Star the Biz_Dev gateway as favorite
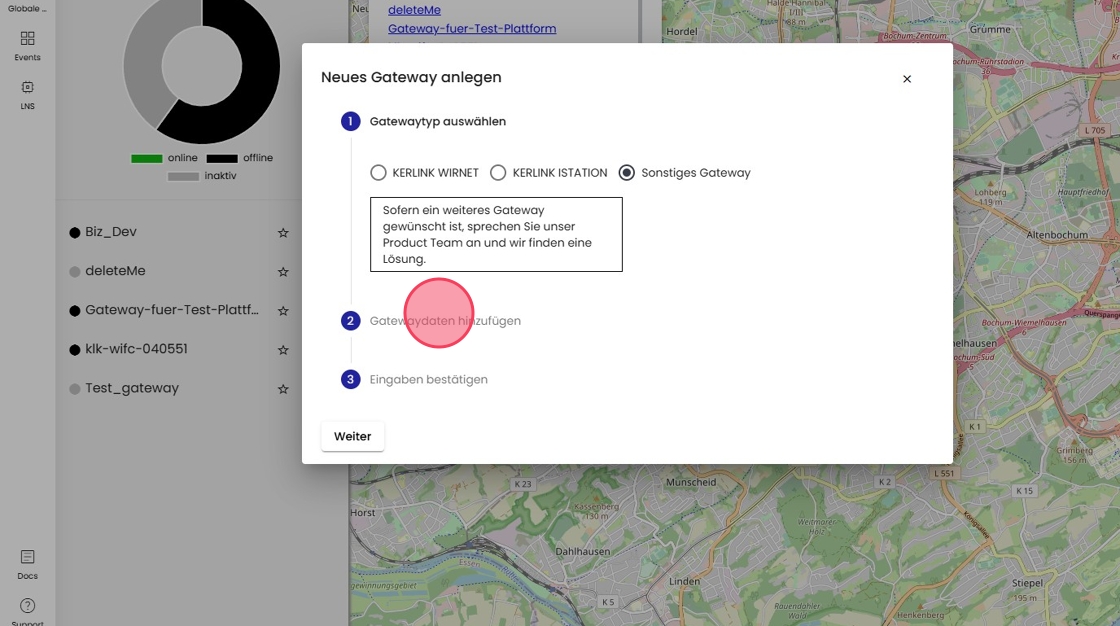Screen dimensions: 1120x626 [283, 233]
